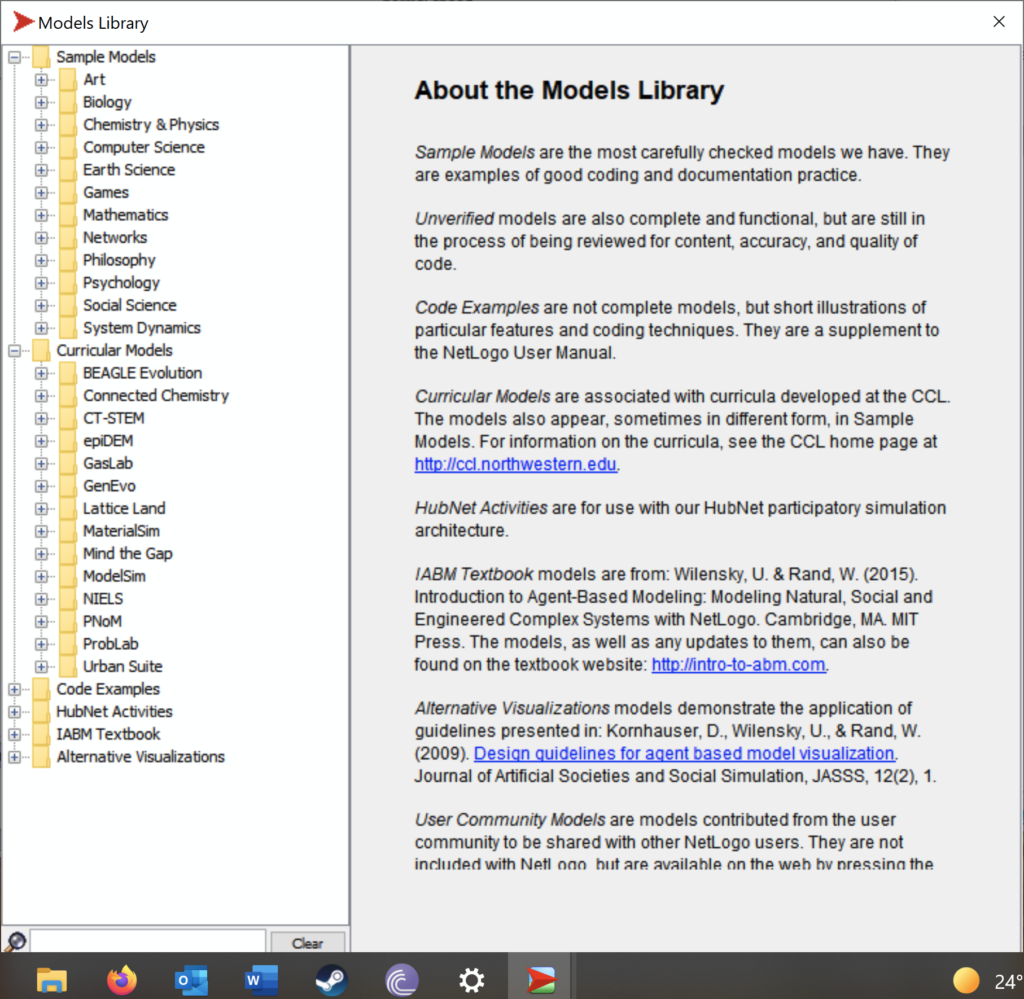
Task: Click the weather widget in taskbar
Action: click(987, 981)
